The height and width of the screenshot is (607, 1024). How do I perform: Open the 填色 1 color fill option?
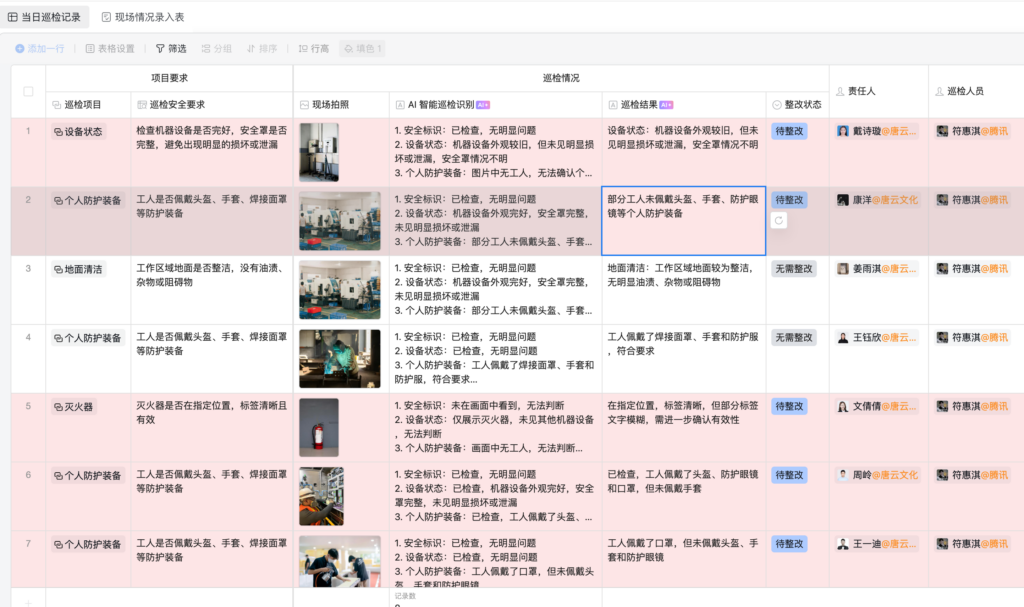click(x=362, y=48)
